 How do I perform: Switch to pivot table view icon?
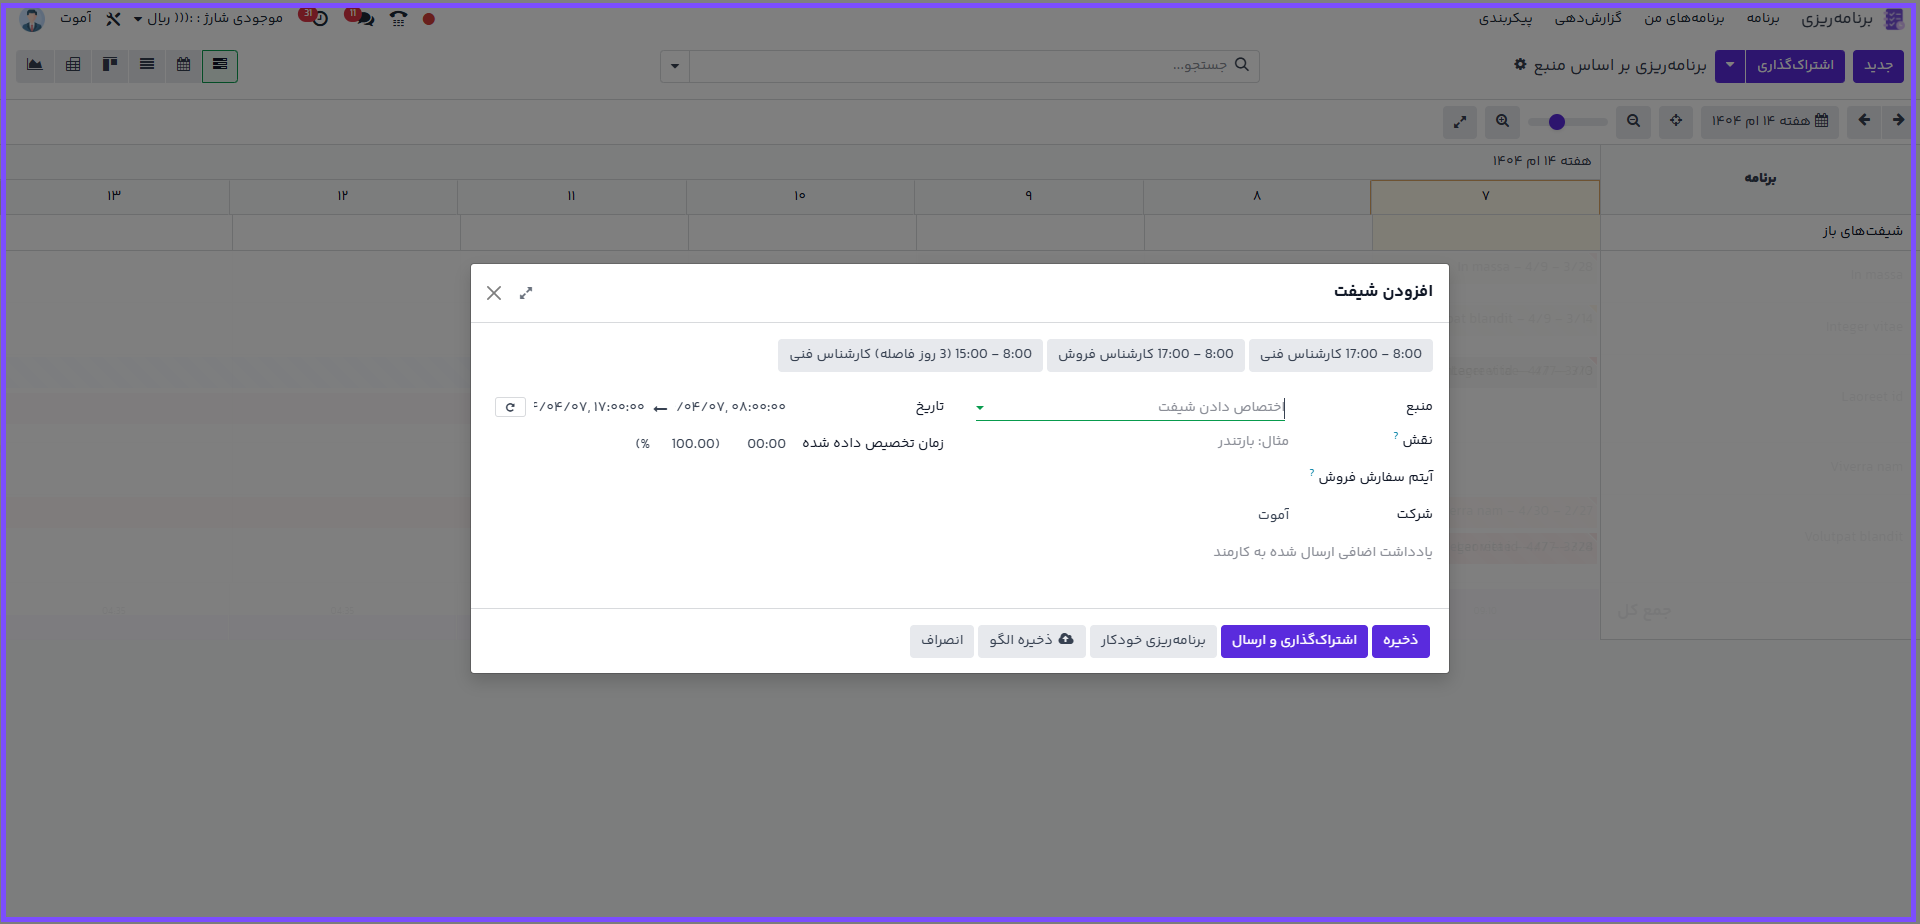pyautogui.click(x=73, y=65)
